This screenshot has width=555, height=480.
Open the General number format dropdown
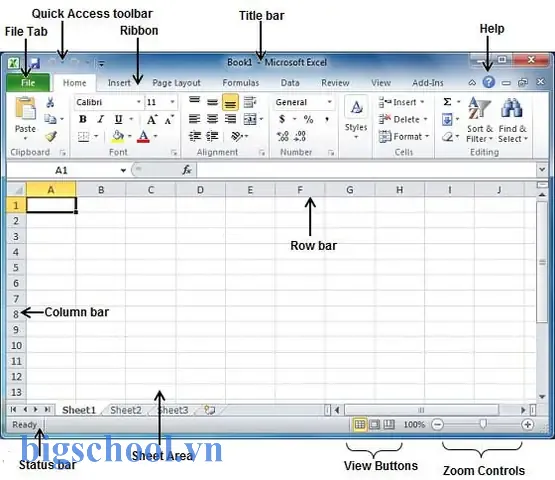(330, 102)
